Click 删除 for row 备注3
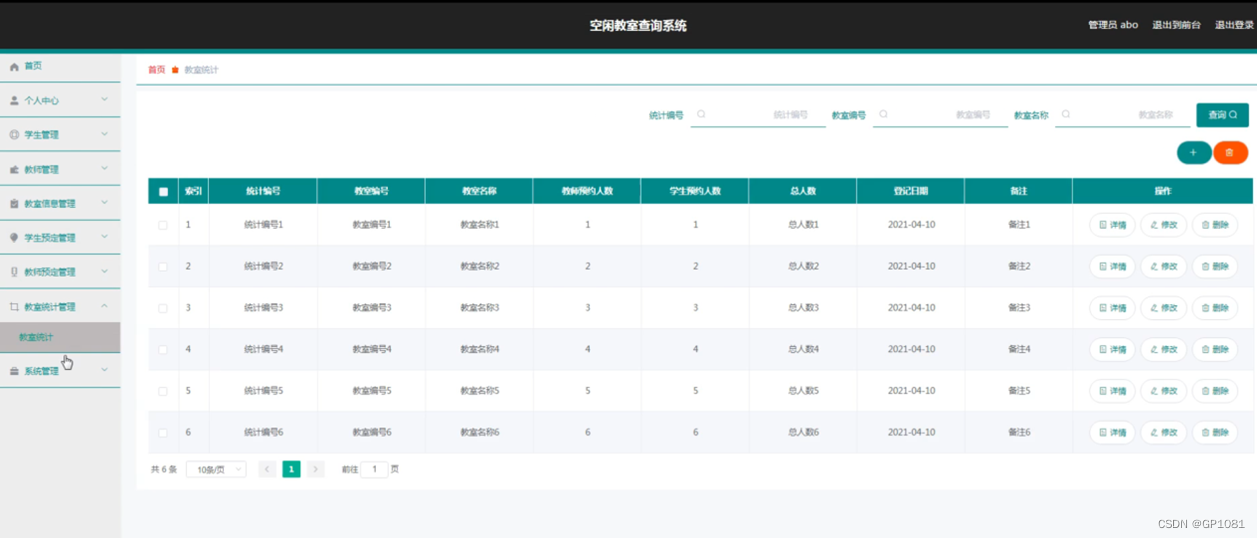Screen dimensions: 1260x538 click(x=1214, y=308)
